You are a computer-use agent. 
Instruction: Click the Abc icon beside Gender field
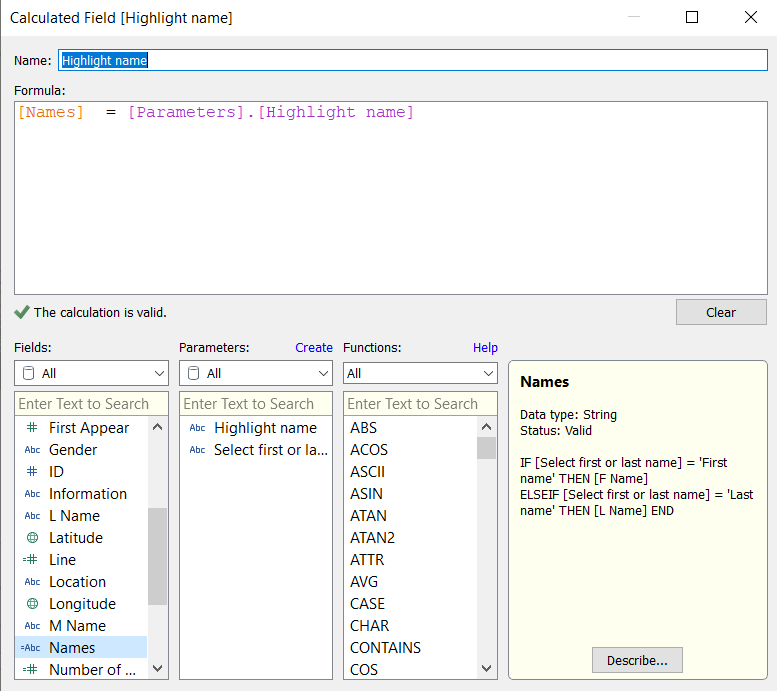tap(32, 450)
